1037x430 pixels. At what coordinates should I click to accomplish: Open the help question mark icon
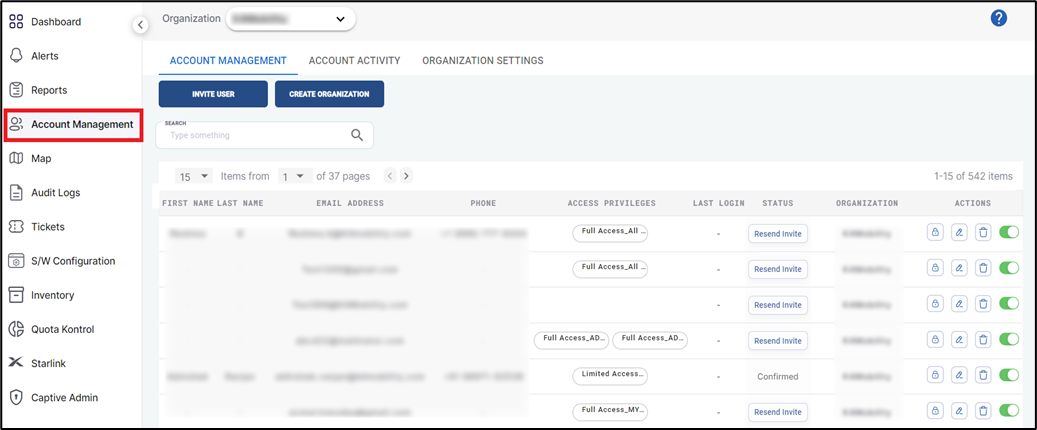tap(998, 18)
